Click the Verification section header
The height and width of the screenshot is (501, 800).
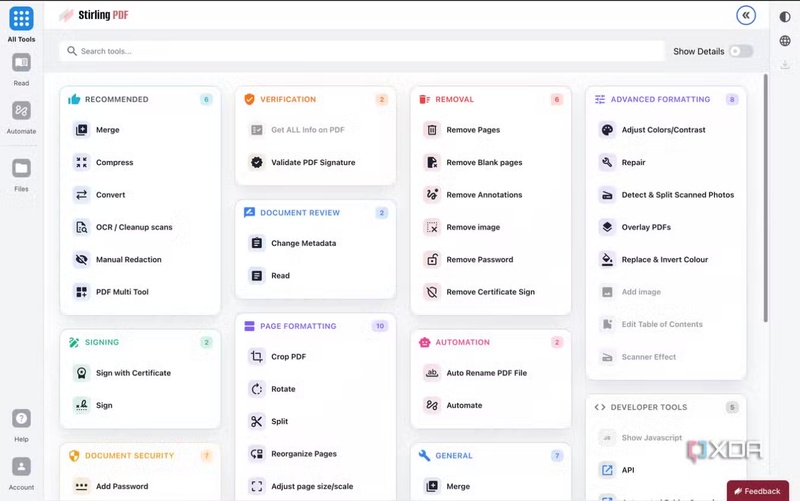[x=315, y=99]
